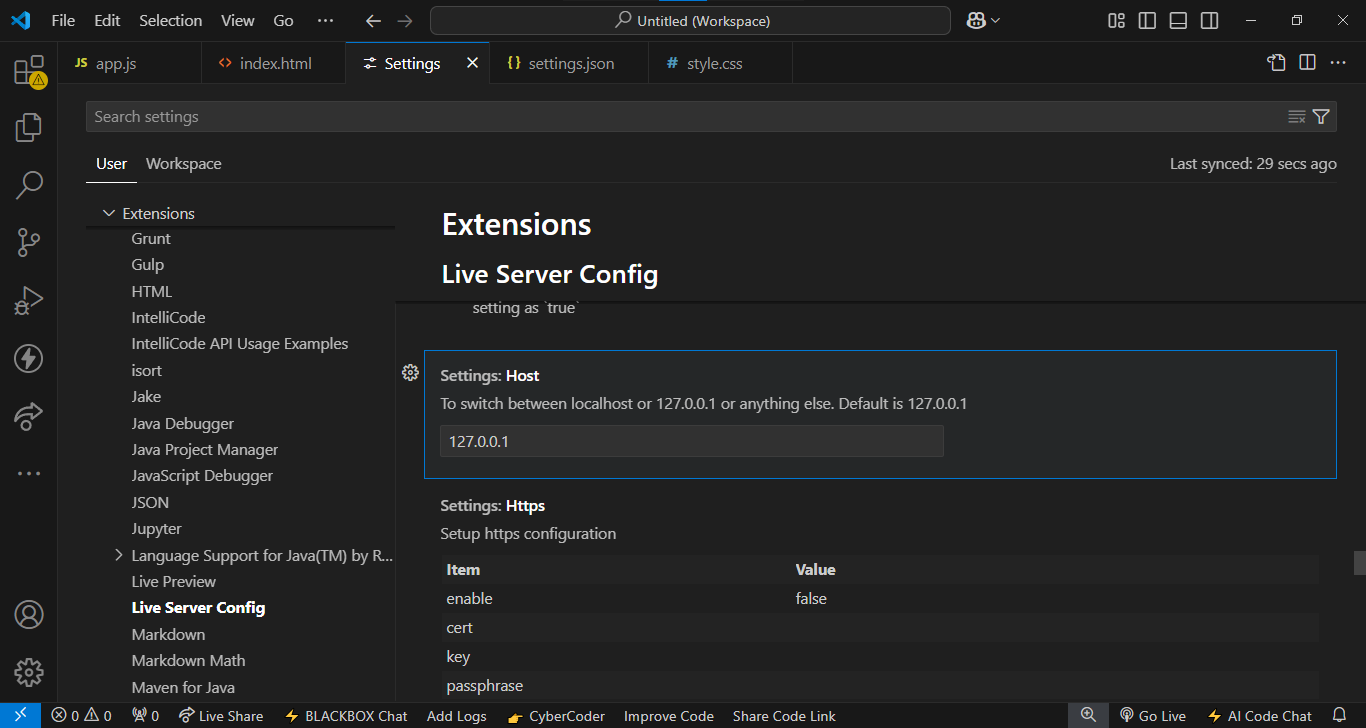Select JavaScript Debugger in settings tree
The image size is (1366, 728).
coord(202,476)
